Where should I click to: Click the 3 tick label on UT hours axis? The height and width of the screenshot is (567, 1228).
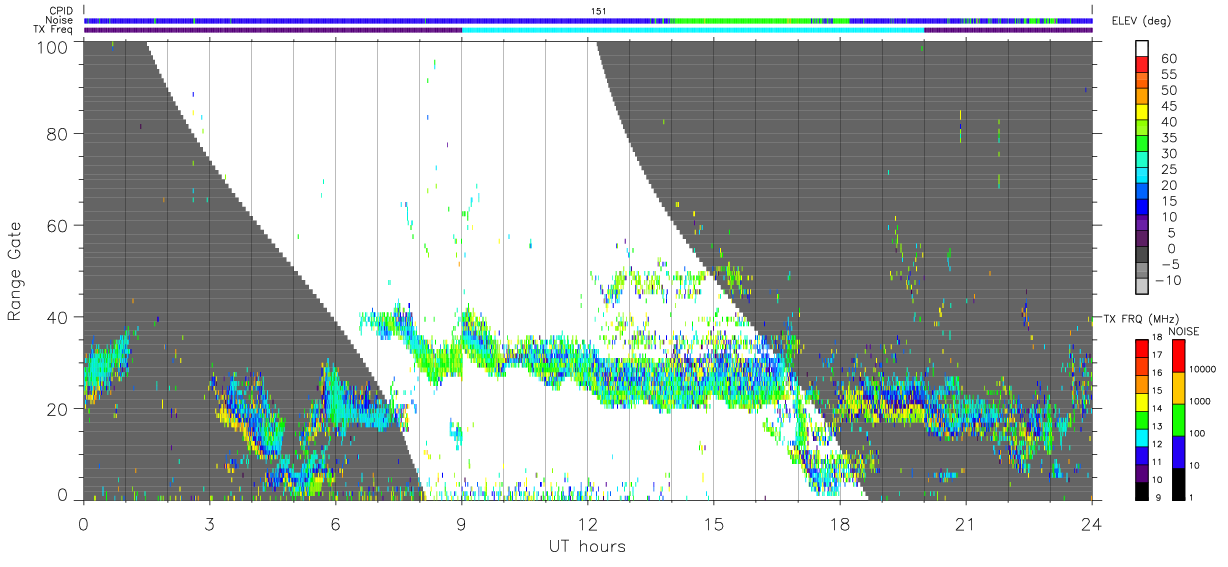pos(209,524)
